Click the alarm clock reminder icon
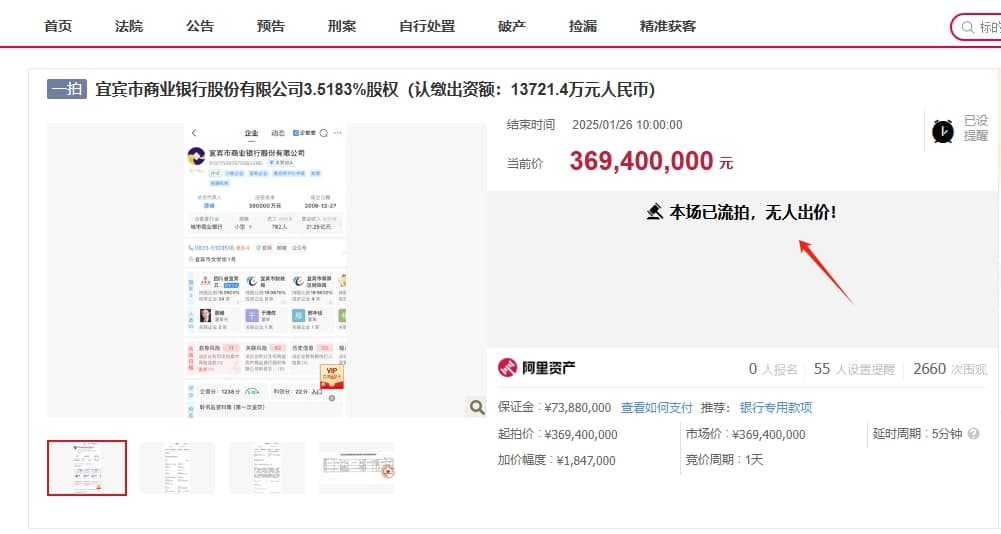 pos(942,131)
